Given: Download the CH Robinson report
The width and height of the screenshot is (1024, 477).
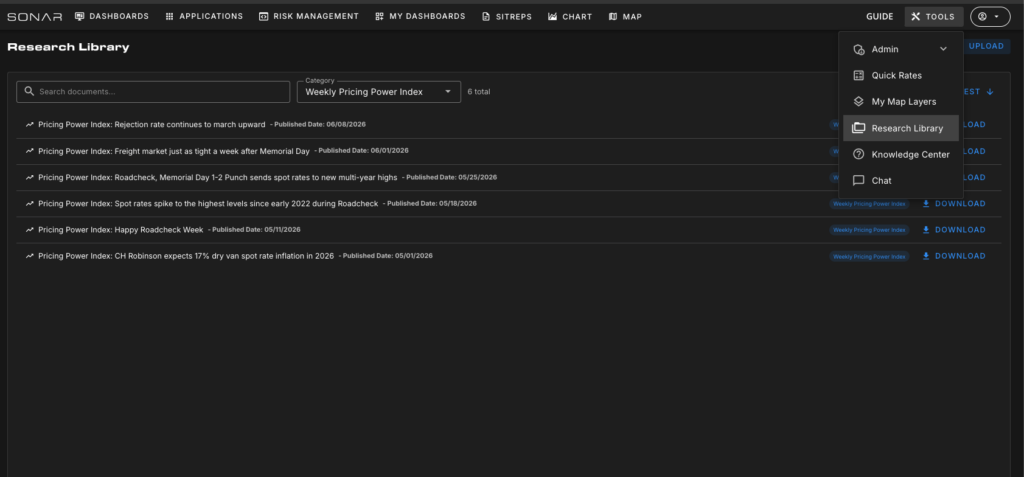Looking at the screenshot, I should [953, 256].
